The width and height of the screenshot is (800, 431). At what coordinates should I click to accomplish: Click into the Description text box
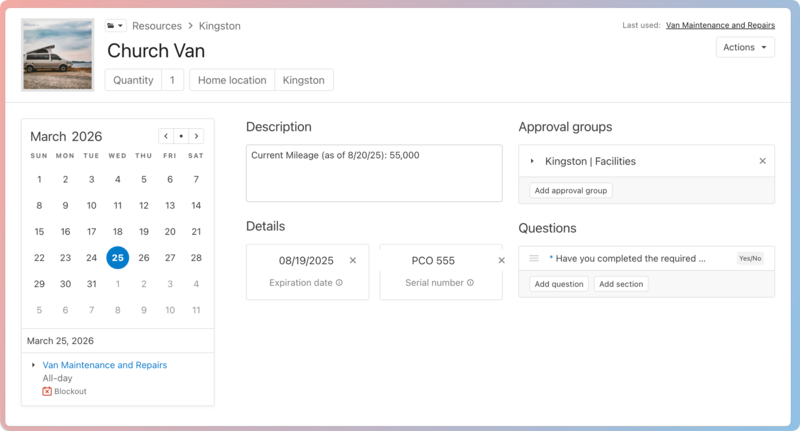[374, 173]
